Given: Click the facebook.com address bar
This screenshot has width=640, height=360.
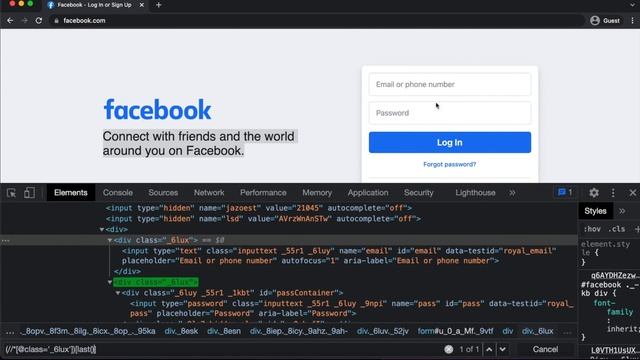Looking at the screenshot, I should click(x=318, y=20).
